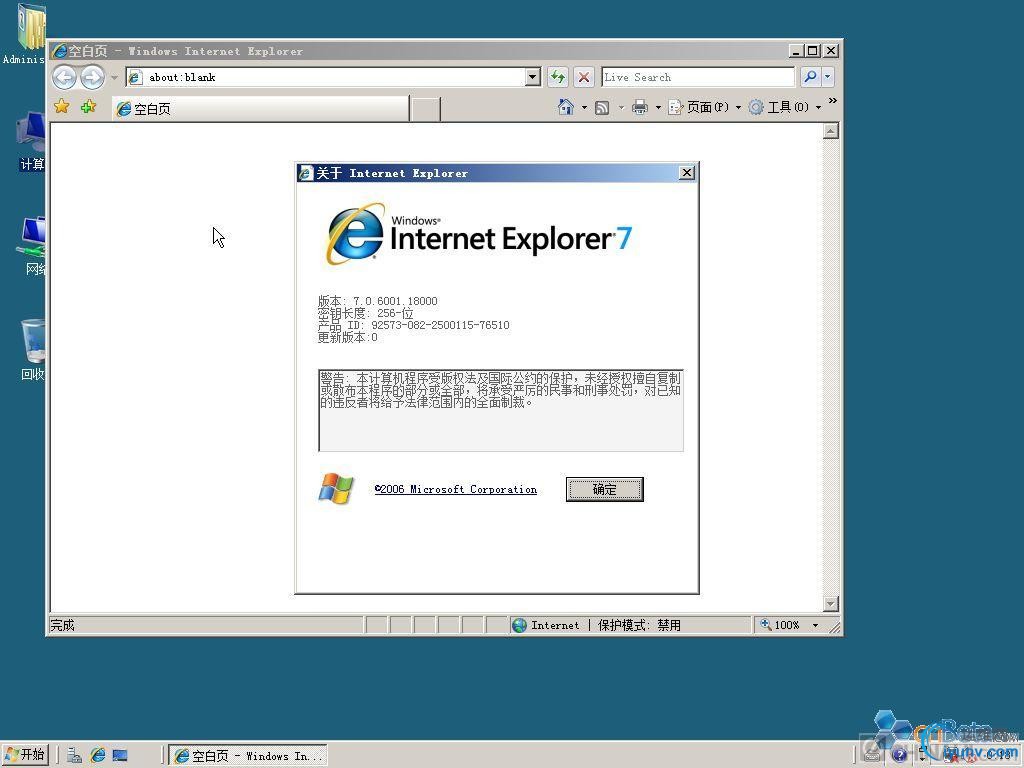Click the product ID 92573-082-2500115-76510 text
The height and width of the screenshot is (768, 1024).
pos(440,325)
